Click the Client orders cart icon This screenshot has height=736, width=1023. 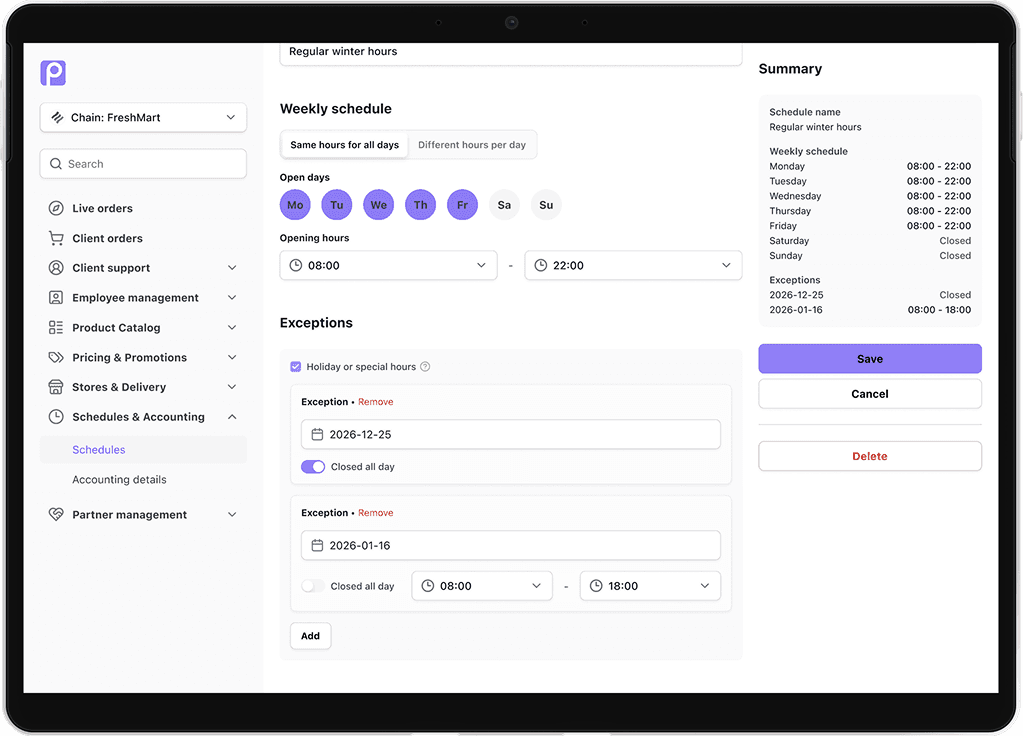click(x=56, y=238)
